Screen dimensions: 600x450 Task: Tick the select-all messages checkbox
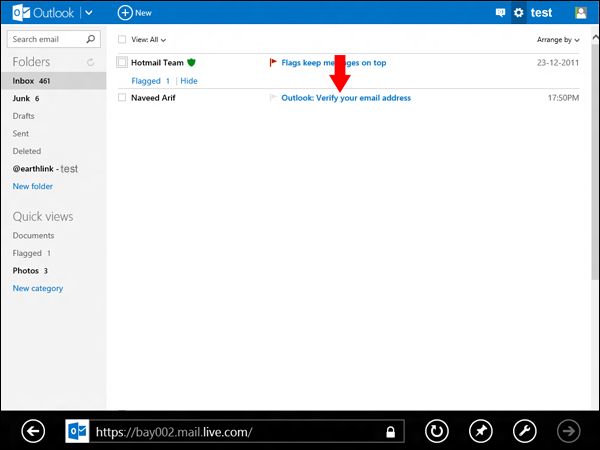pyautogui.click(x=122, y=39)
